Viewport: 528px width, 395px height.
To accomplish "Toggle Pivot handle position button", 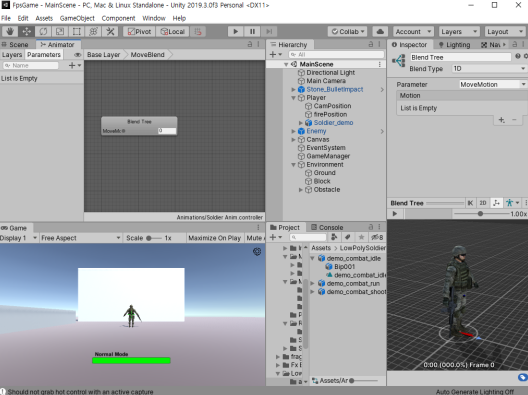I will [139, 32].
